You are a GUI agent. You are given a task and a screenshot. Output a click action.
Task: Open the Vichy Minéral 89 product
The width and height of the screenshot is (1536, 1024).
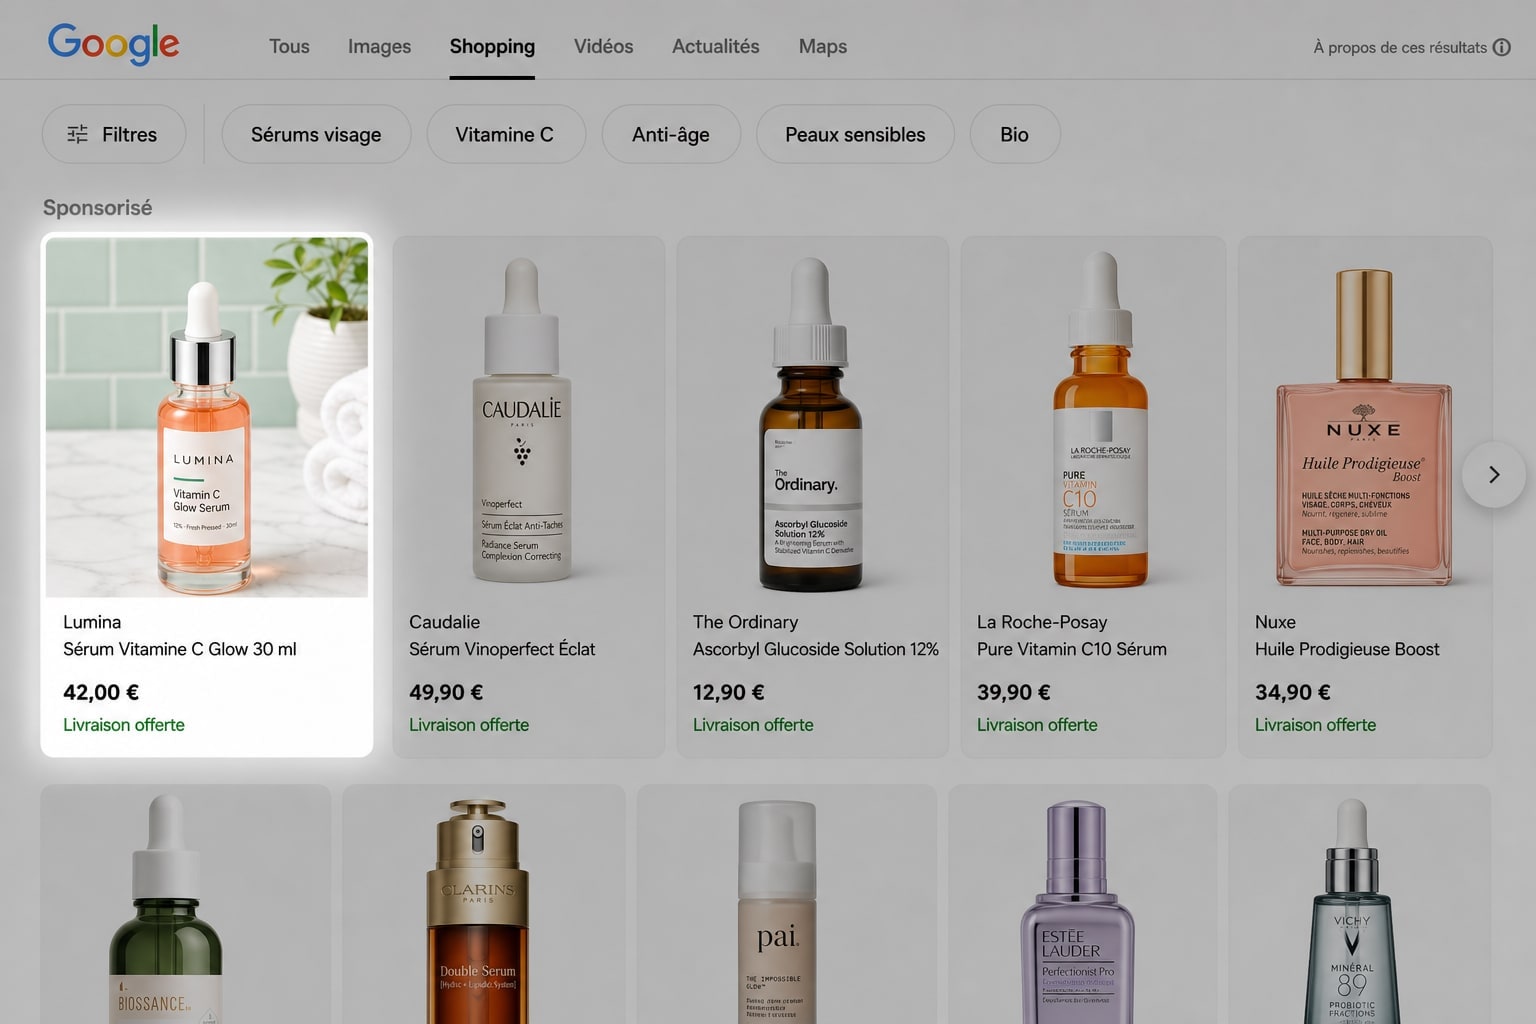click(1352, 911)
